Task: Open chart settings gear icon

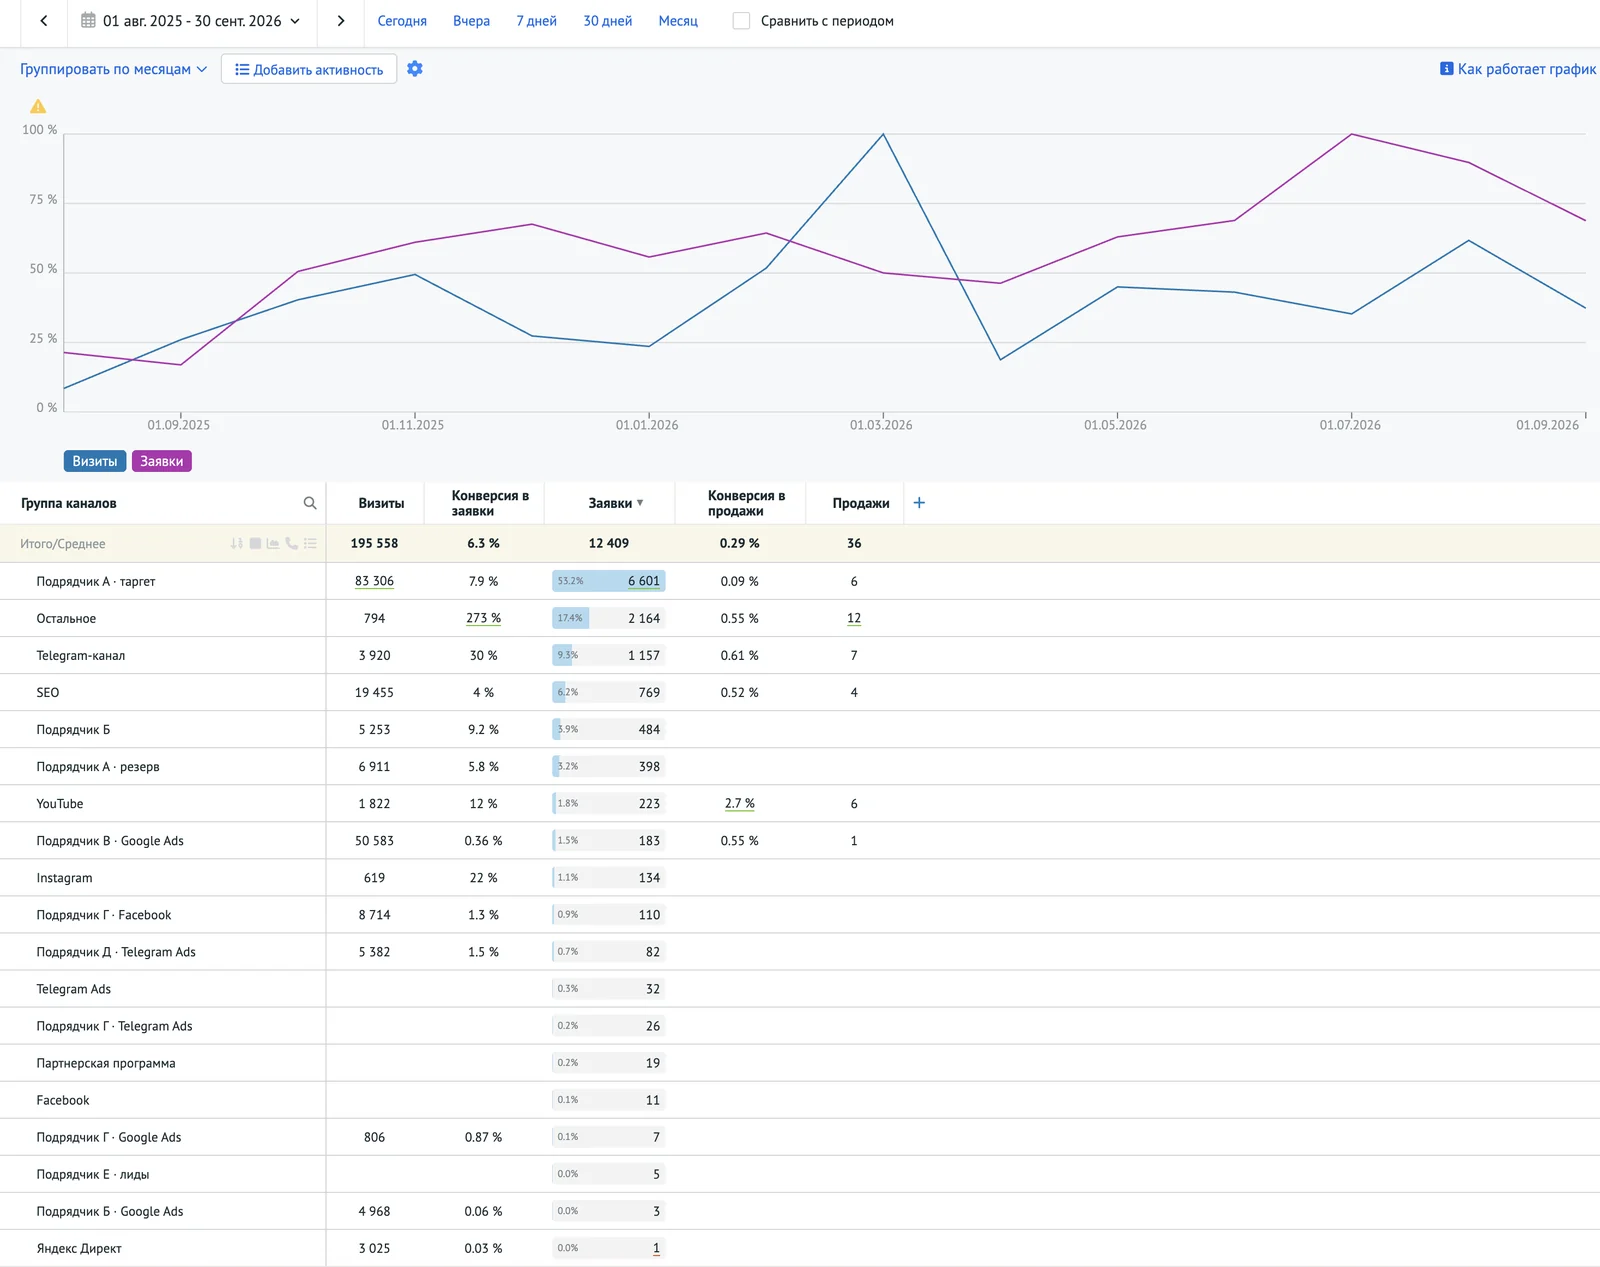Action: (415, 69)
